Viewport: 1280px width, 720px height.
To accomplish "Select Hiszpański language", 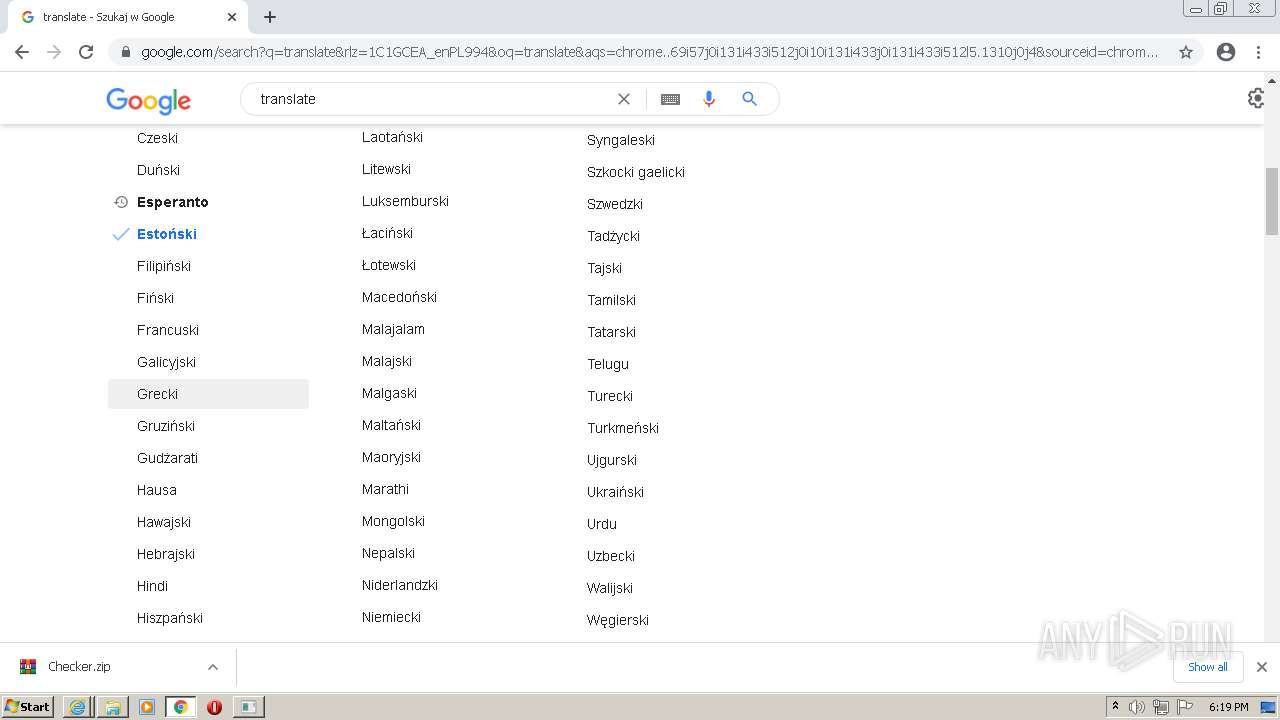I will (170, 618).
